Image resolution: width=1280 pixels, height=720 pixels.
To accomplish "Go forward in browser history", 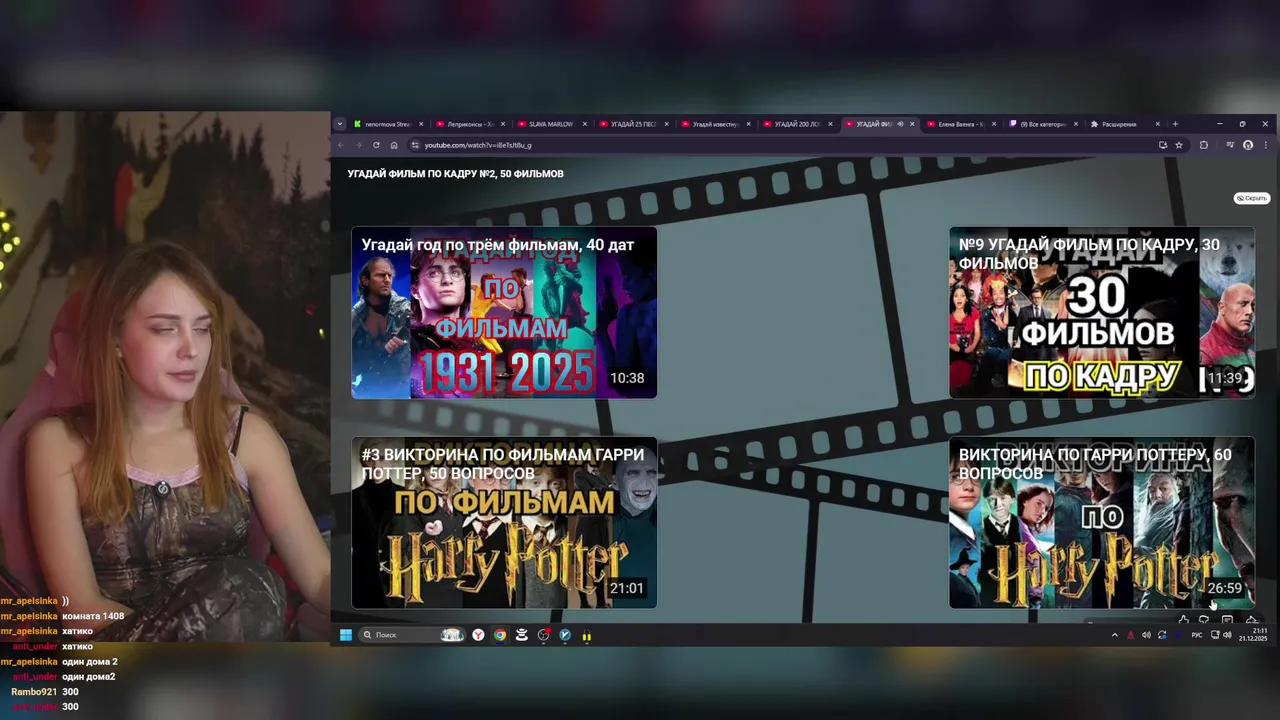I will [358, 145].
